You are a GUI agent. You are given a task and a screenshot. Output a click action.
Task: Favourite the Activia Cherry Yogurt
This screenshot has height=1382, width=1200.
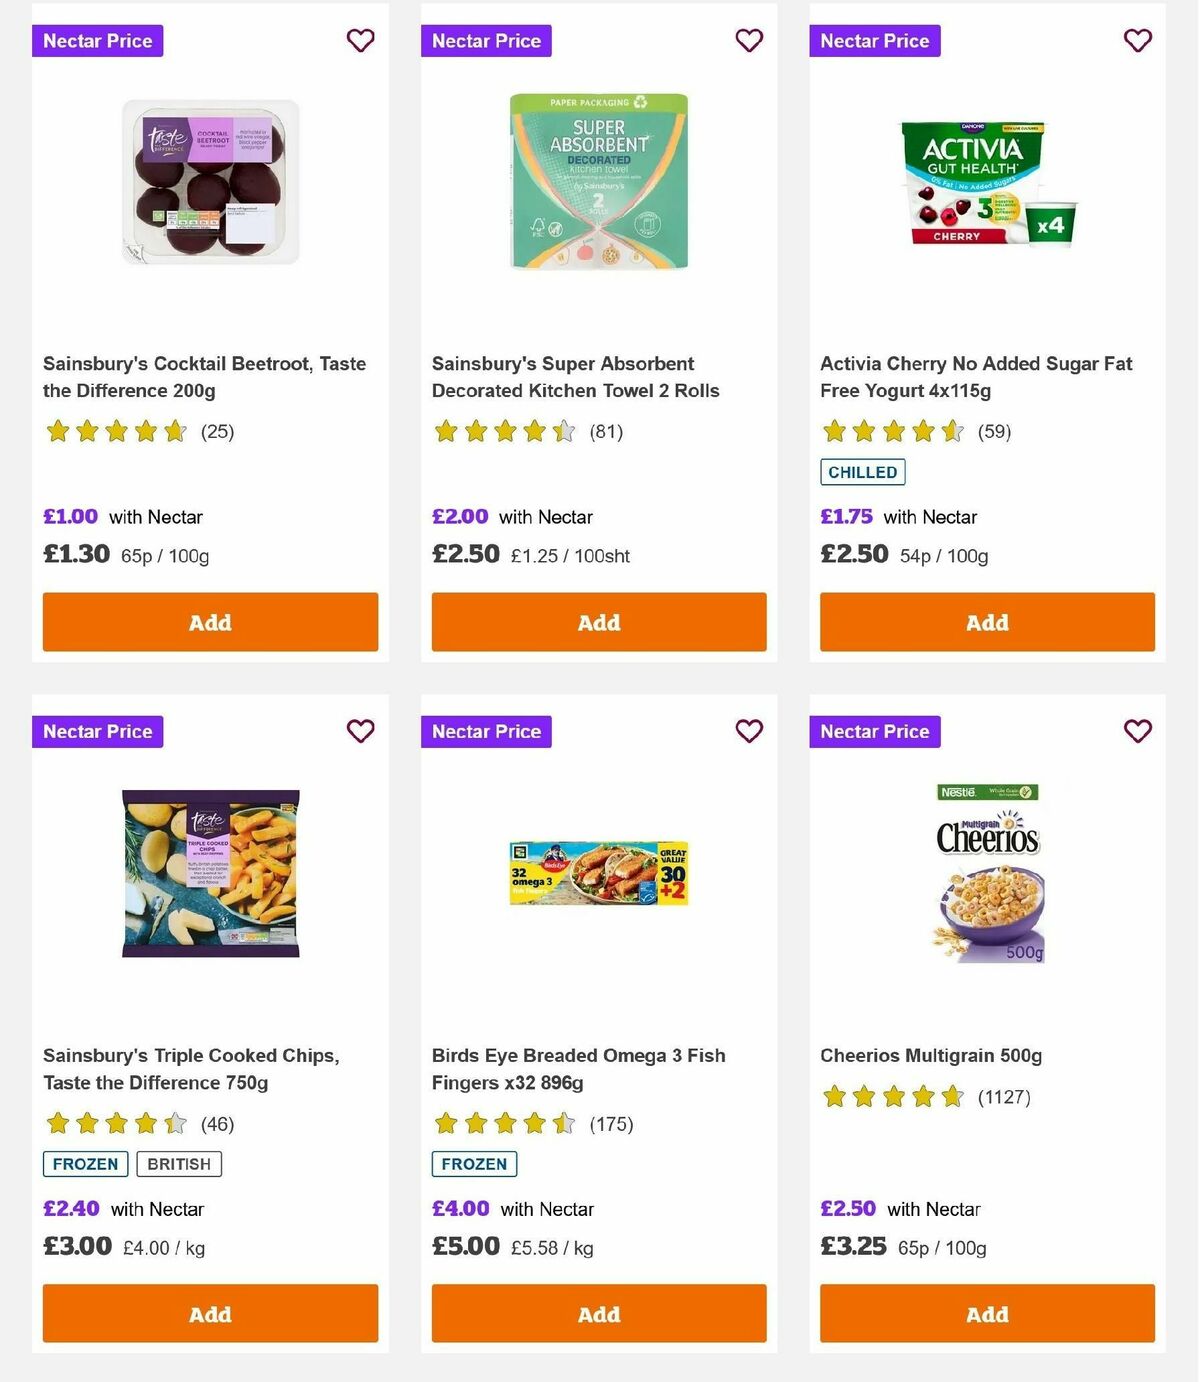tap(1137, 41)
